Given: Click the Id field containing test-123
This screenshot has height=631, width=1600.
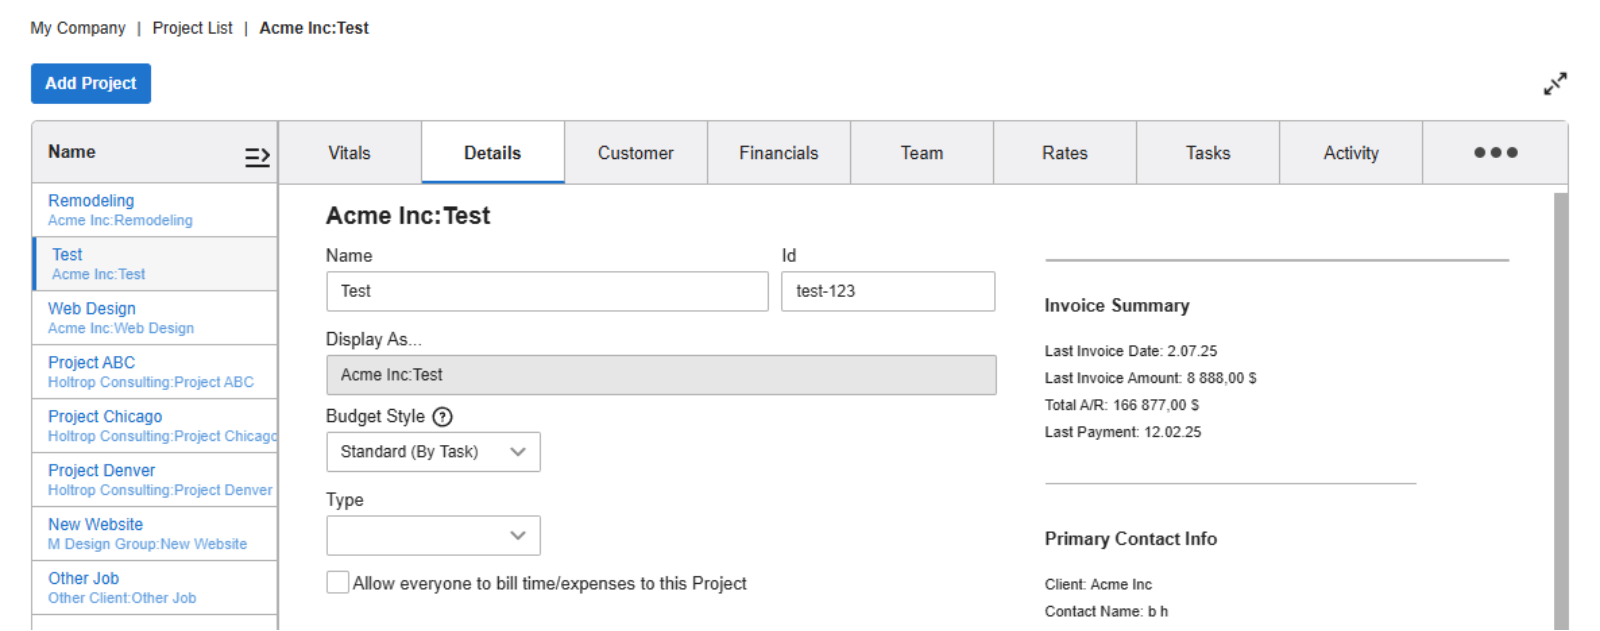Looking at the screenshot, I should click(x=887, y=291).
